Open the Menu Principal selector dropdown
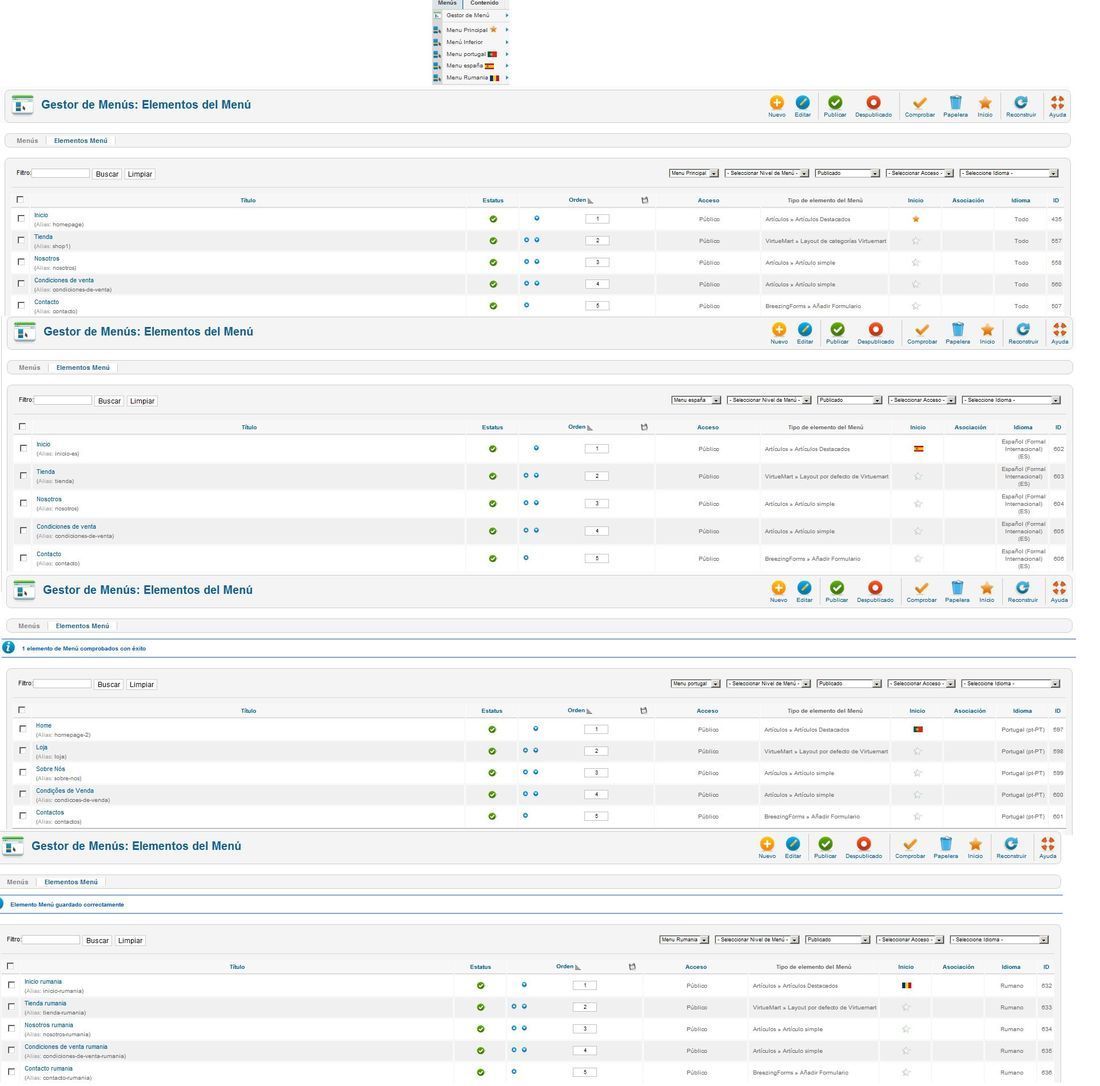The width and height of the screenshot is (1100, 1086). [x=694, y=173]
